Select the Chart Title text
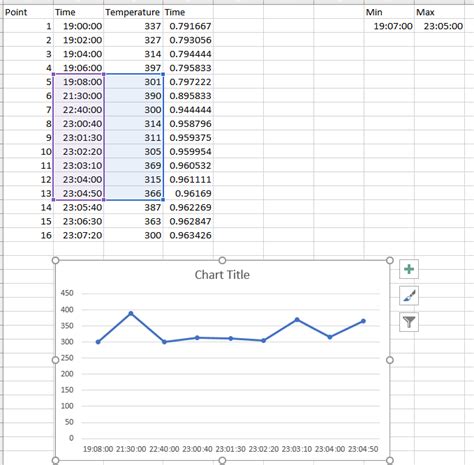The width and height of the screenshot is (474, 465). [x=222, y=275]
